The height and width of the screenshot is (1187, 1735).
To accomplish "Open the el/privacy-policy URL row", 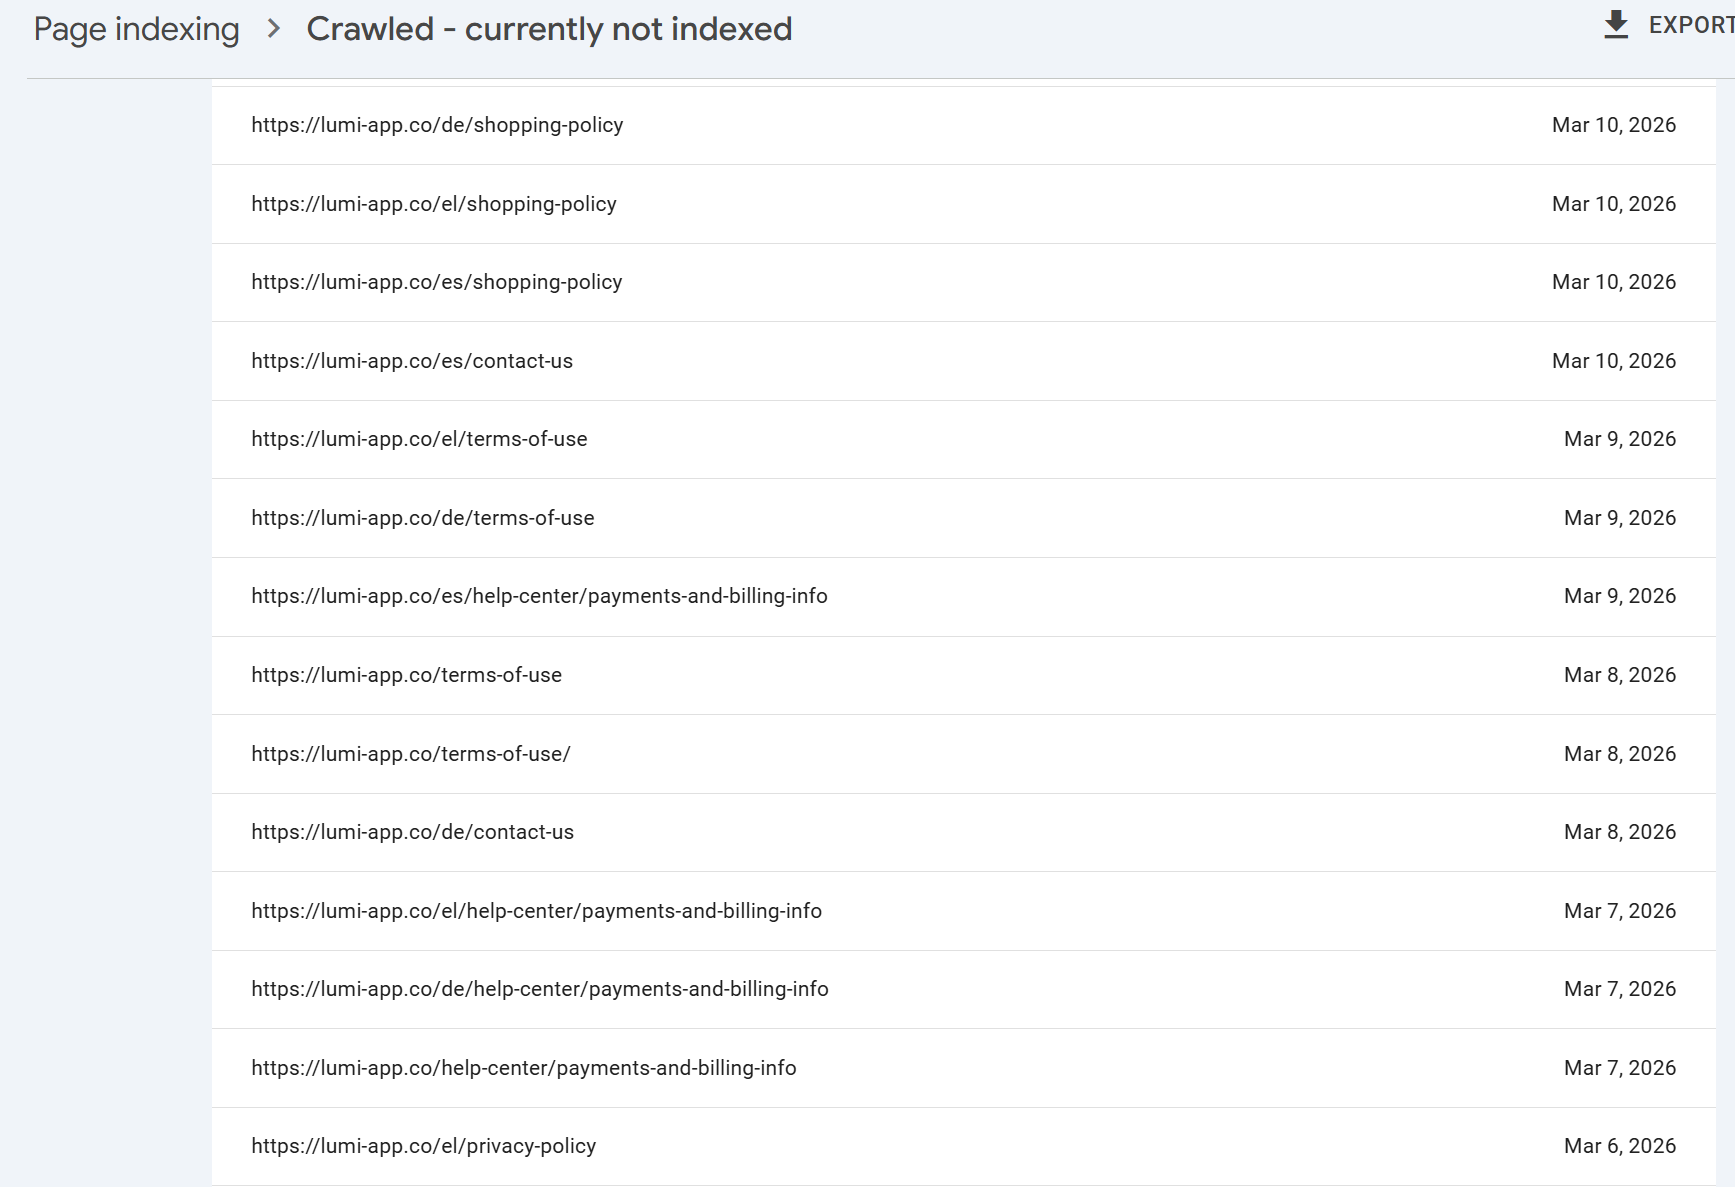I will [x=424, y=1146].
